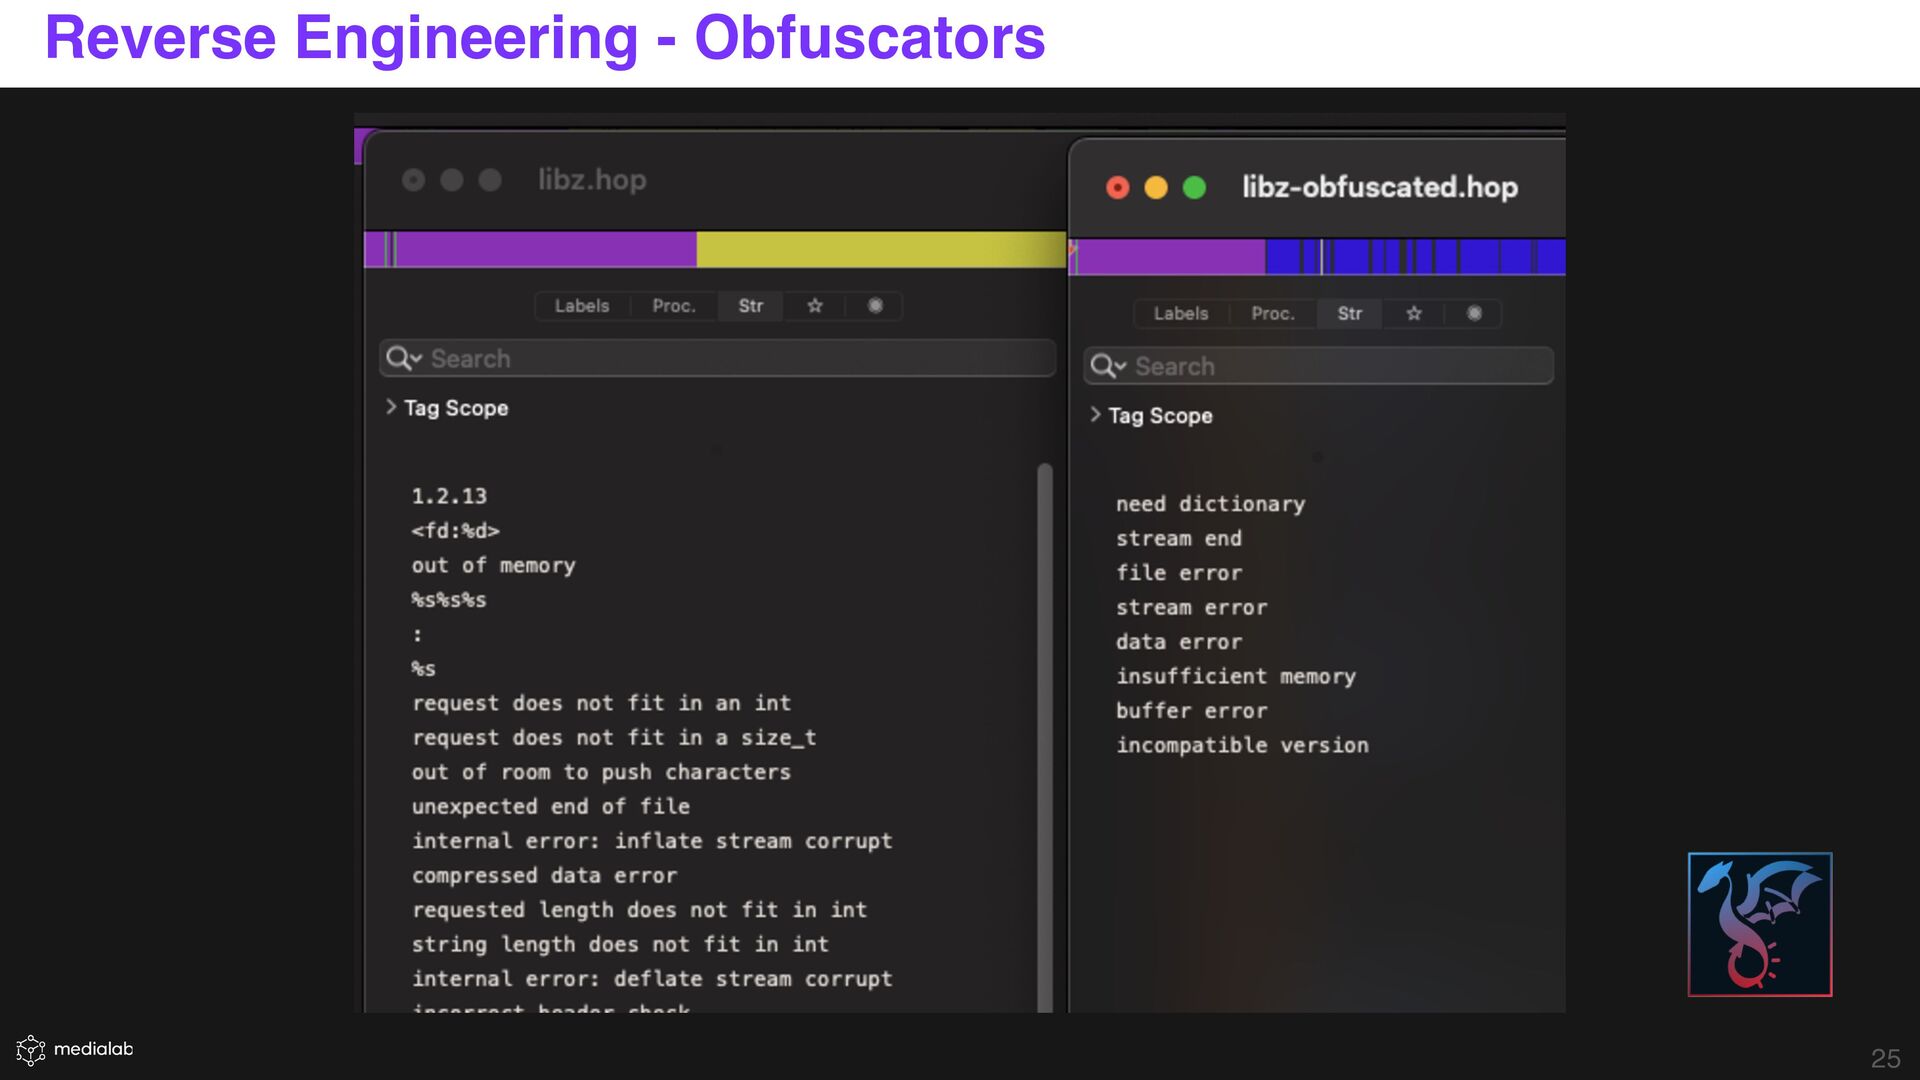Click the medialab logo icon

31,1049
